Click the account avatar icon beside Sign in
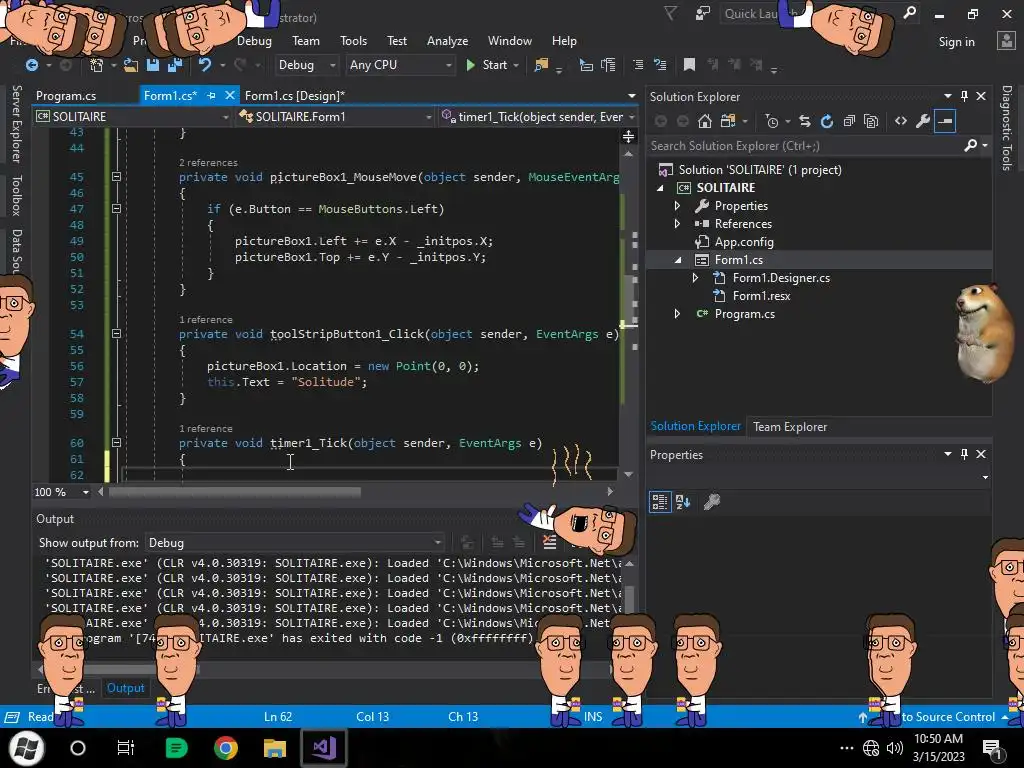 [1006, 40]
